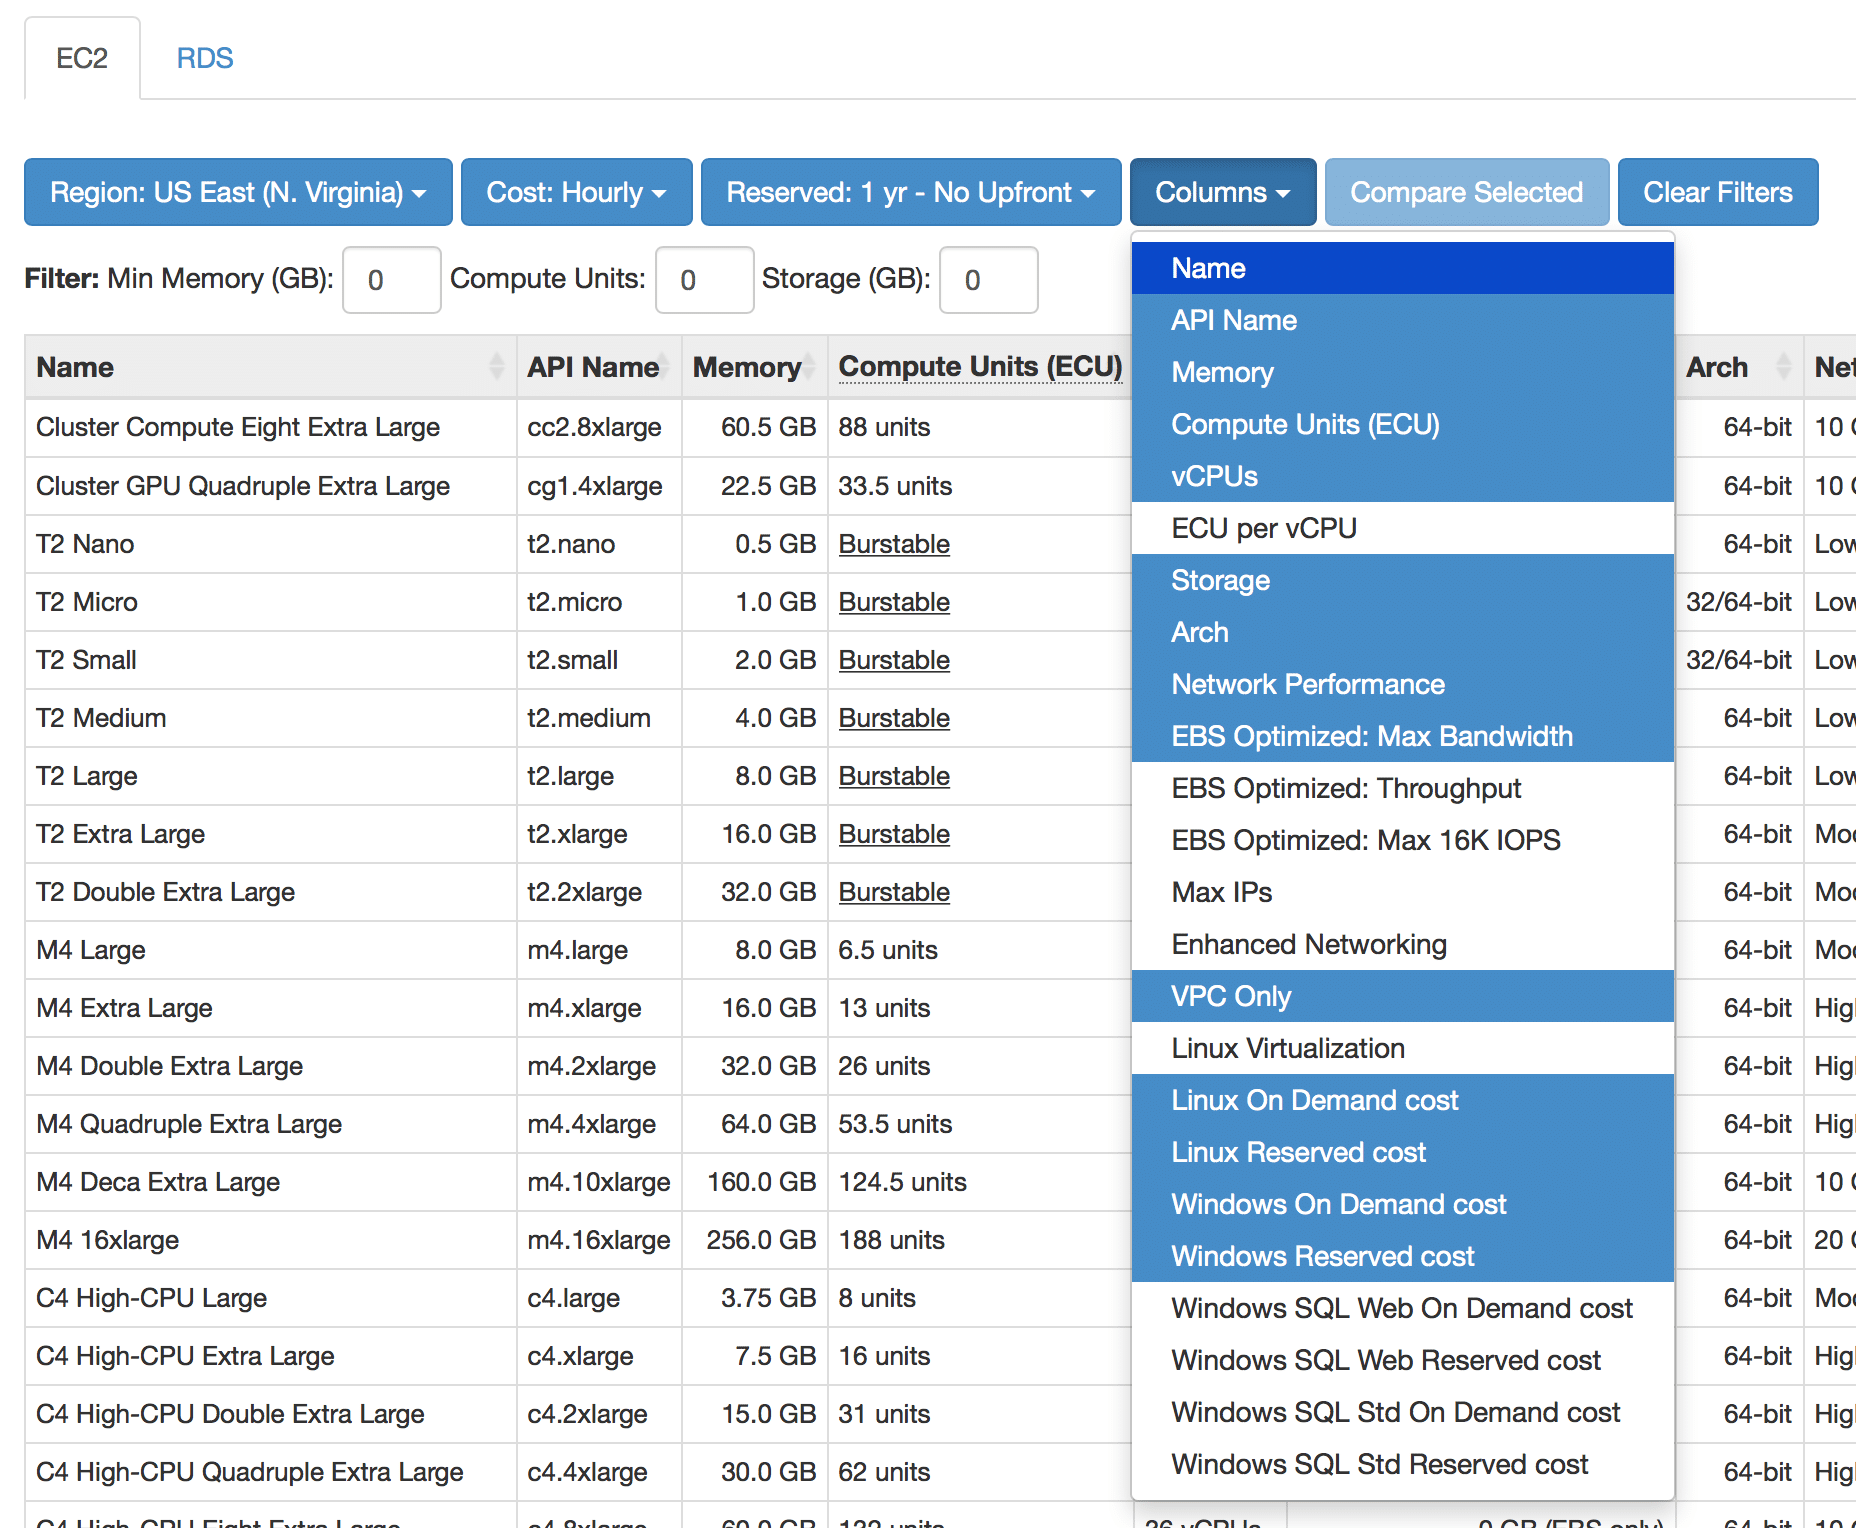Expand the Cost: Hourly dropdown
This screenshot has width=1856, height=1528.
tap(576, 192)
